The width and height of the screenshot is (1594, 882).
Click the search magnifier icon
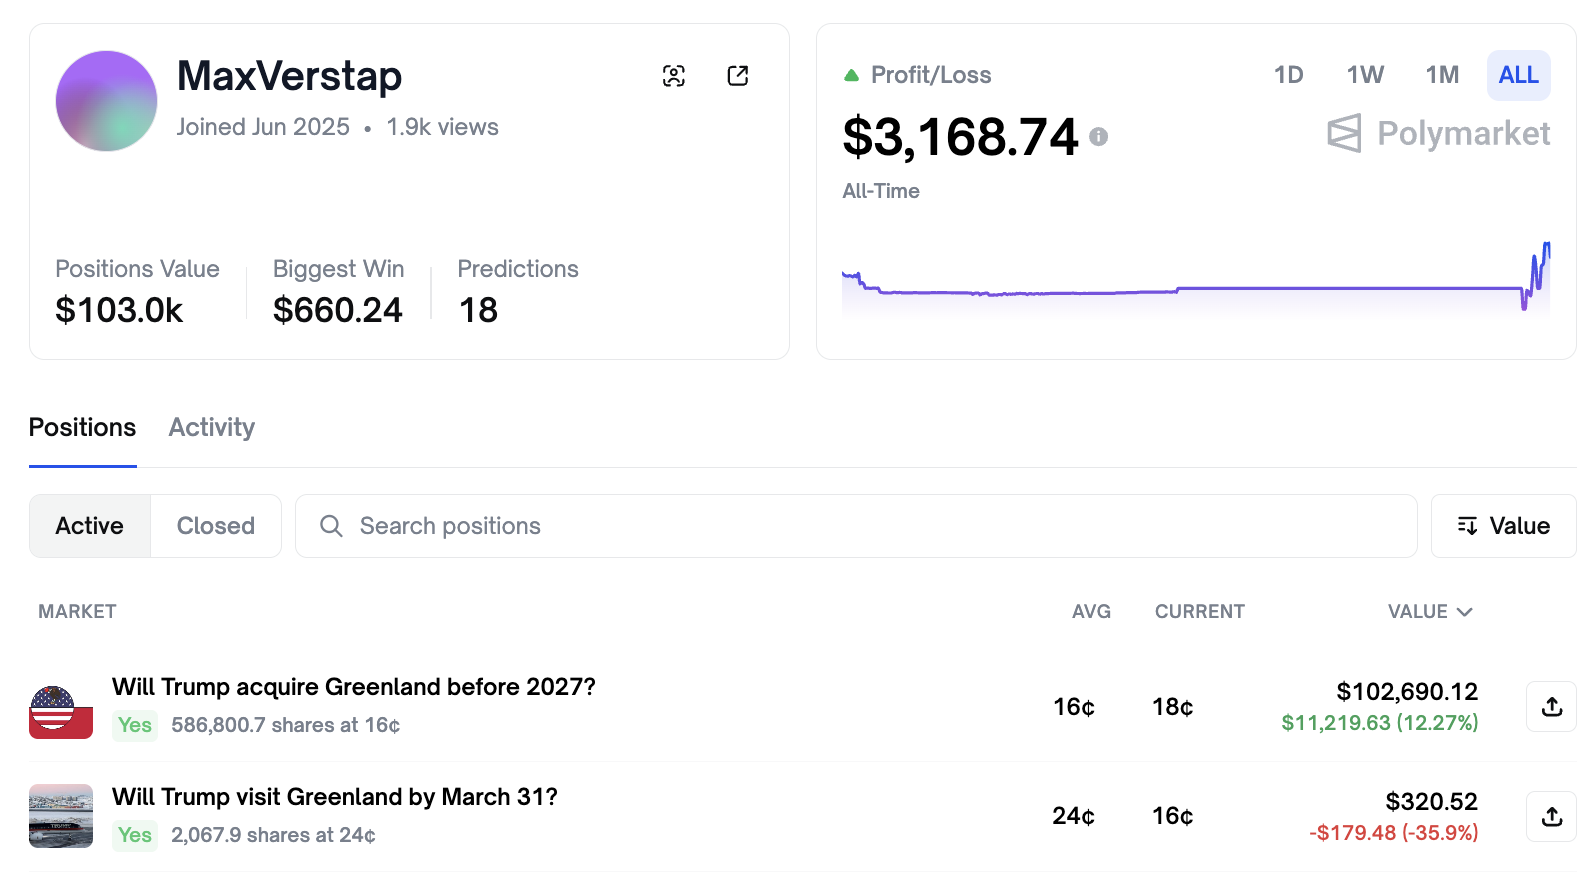tap(331, 526)
